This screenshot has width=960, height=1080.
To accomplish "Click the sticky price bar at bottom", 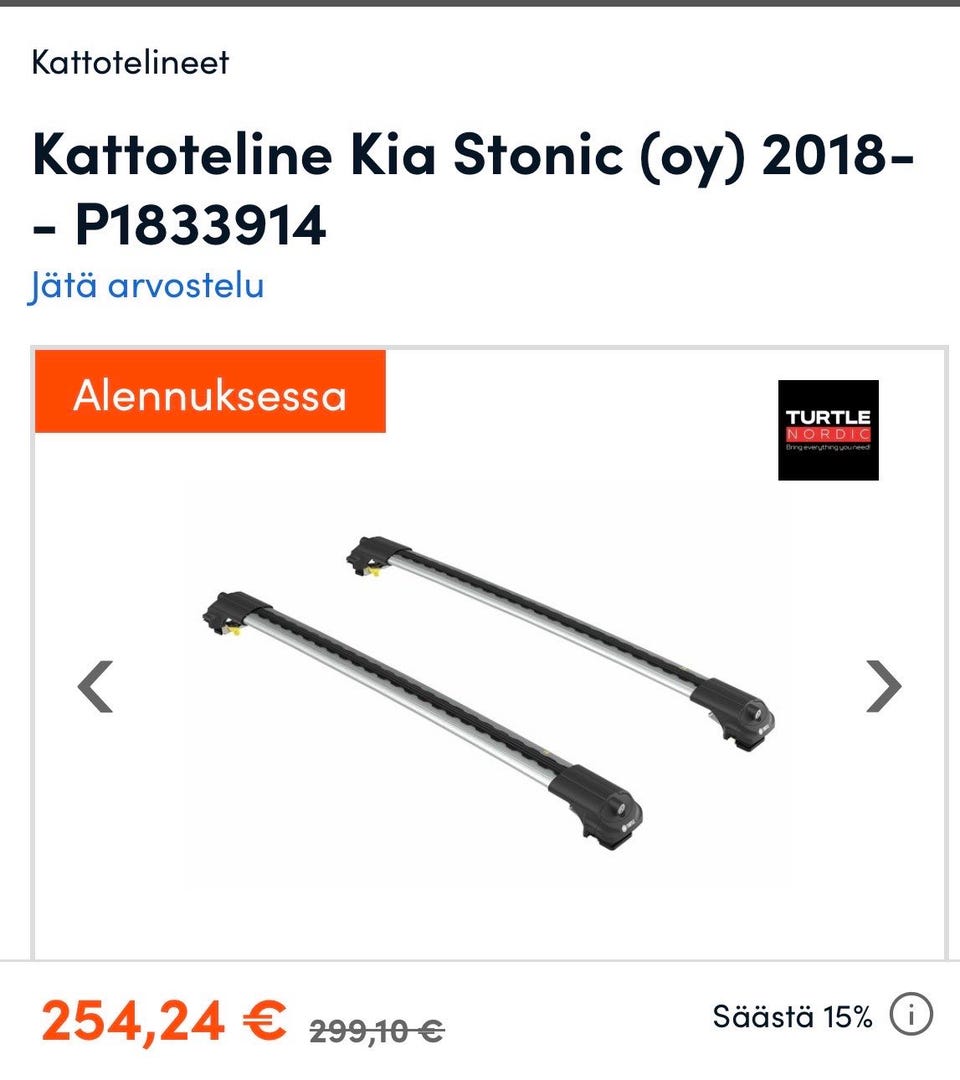I will click(480, 1020).
